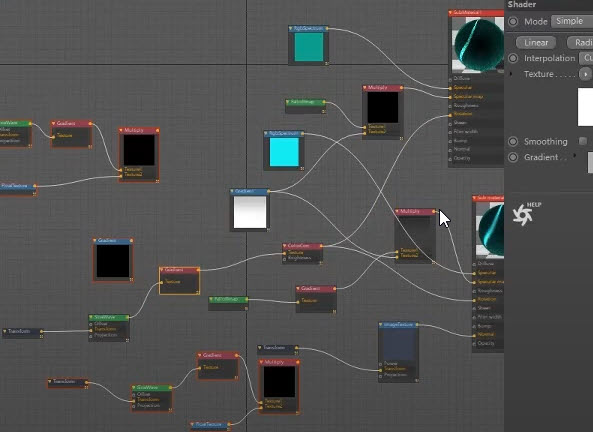This screenshot has height=432, width=593.
Task: Click the Linear gradient button
Action: click(536, 43)
